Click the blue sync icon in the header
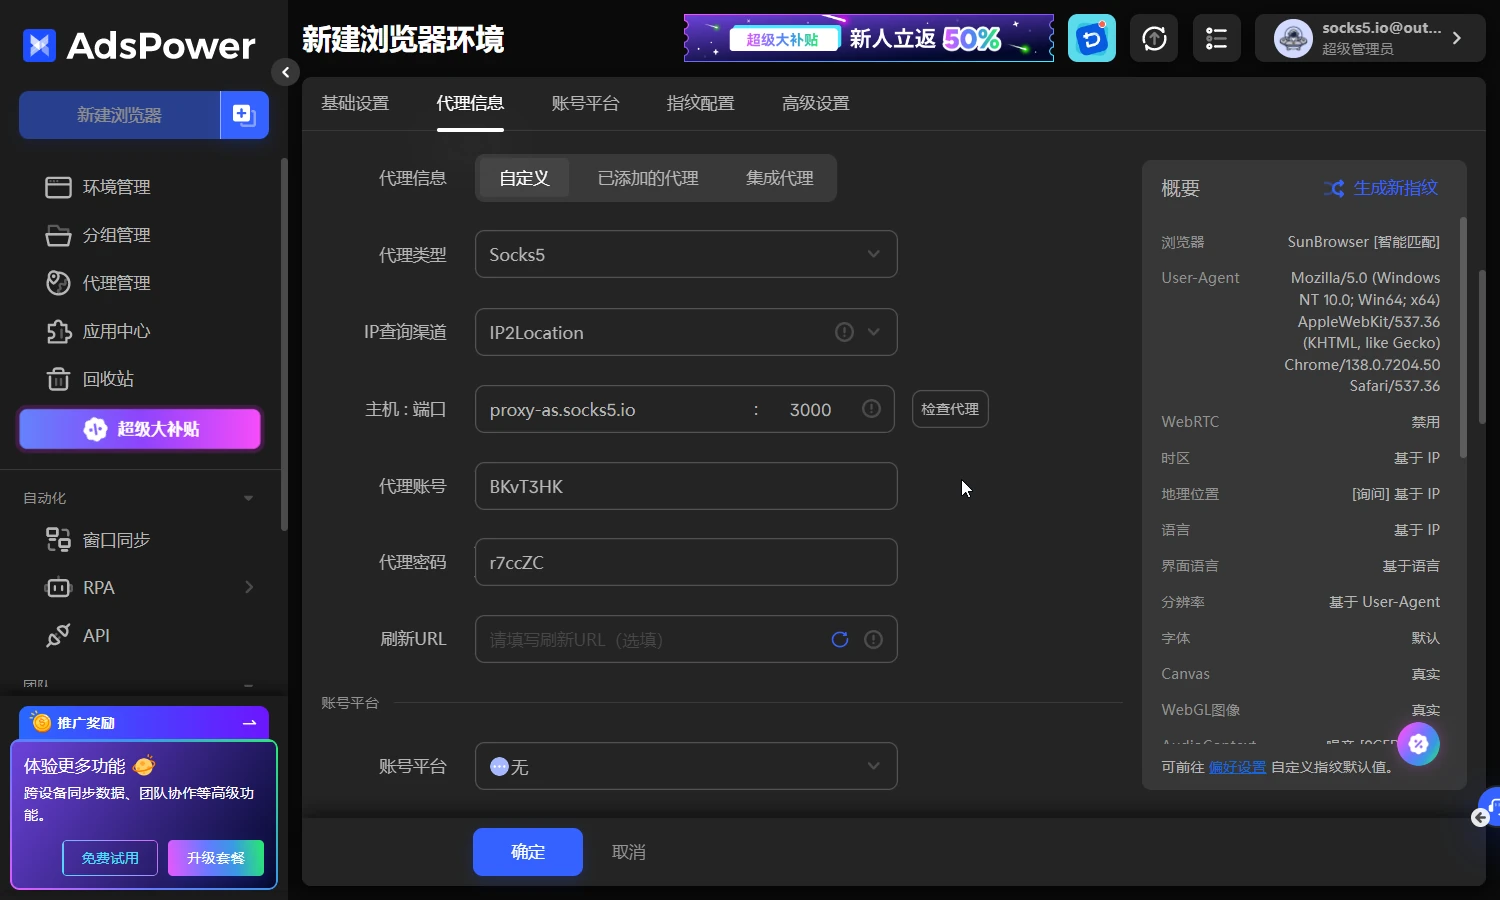The height and width of the screenshot is (900, 1500). pyautogui.click(x=1092, y=39)
